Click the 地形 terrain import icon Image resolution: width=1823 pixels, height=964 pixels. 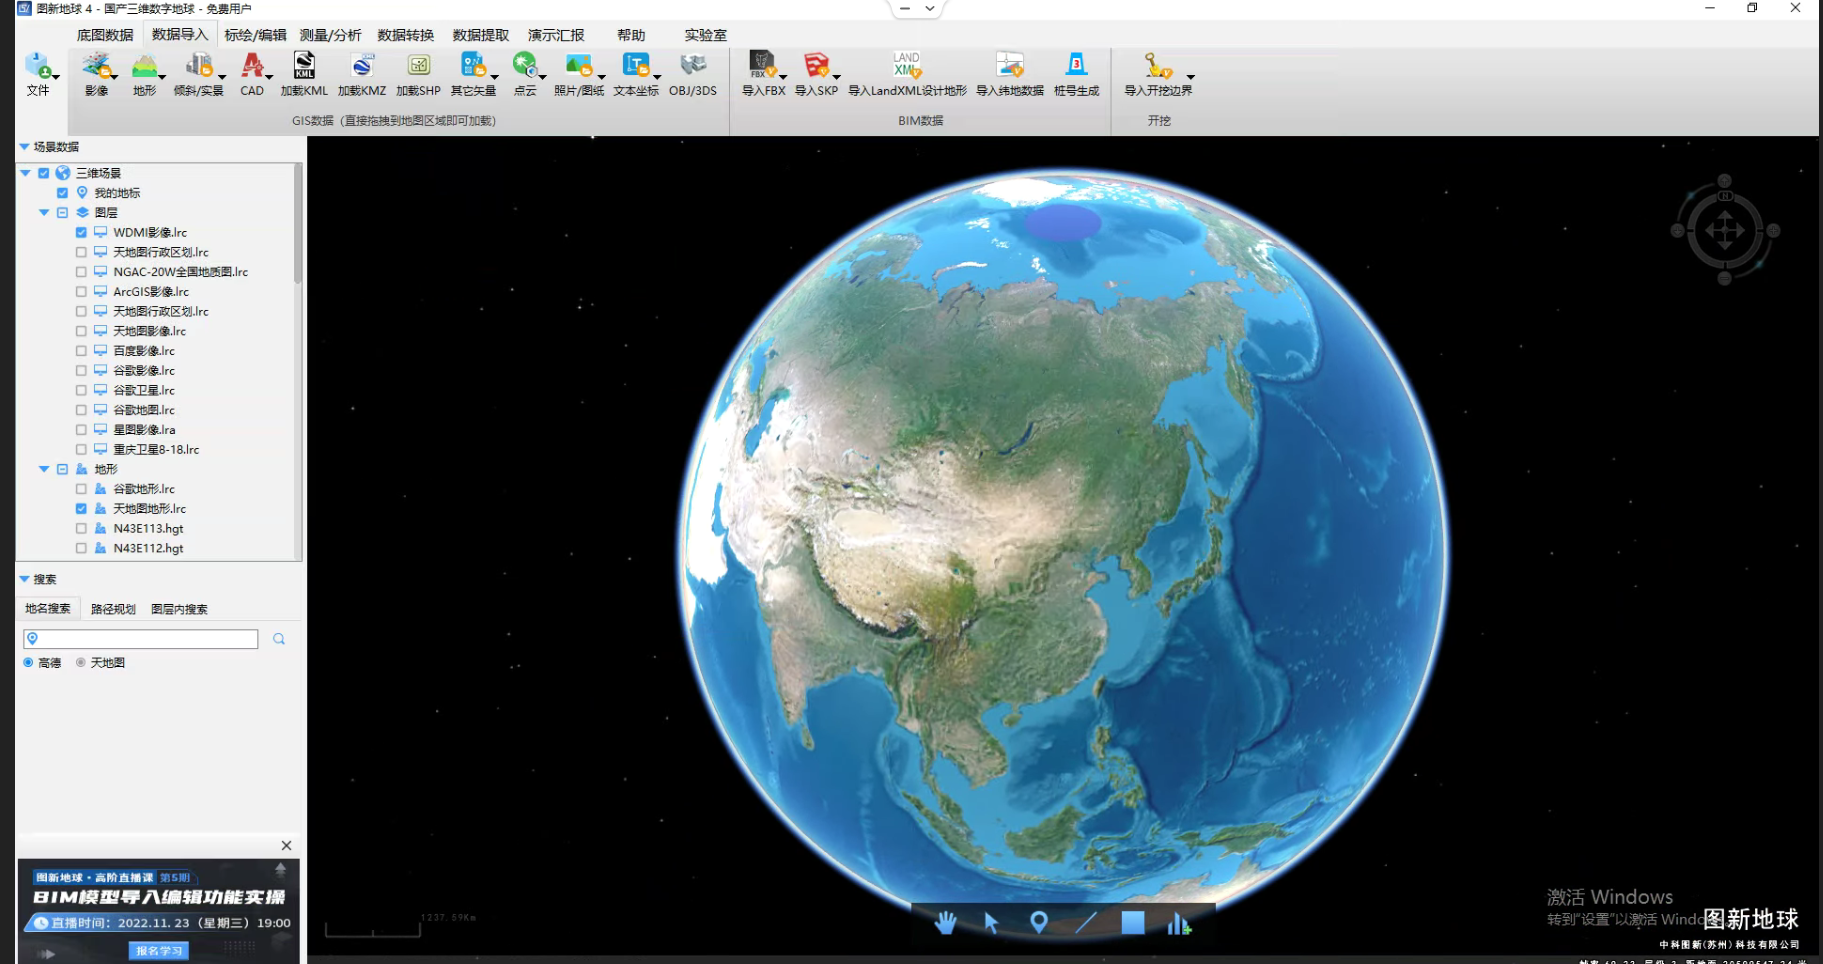click(x=144, y=66)
